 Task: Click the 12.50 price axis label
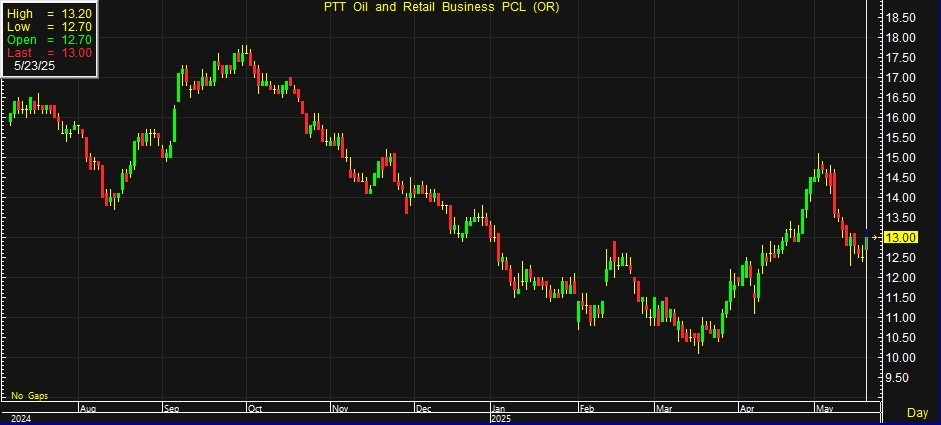pyautogui.click(x=901, y=258)
